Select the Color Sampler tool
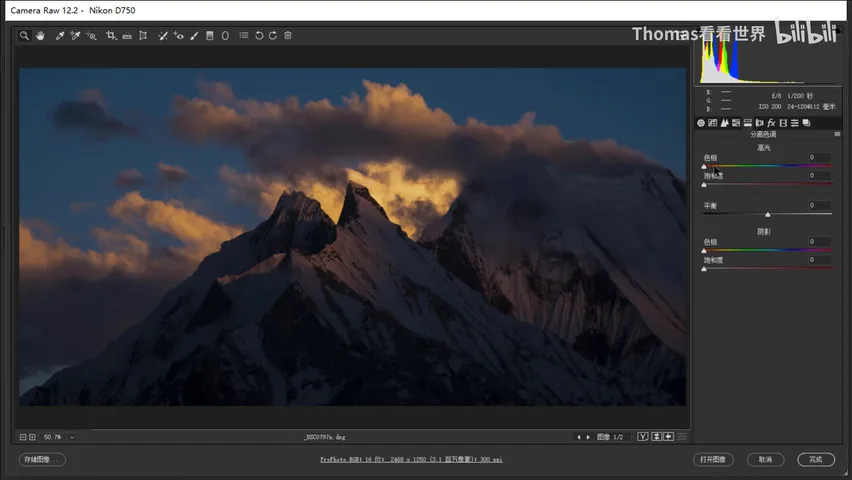The height and width of the screenshot is (480, 852). coord(75,35)
